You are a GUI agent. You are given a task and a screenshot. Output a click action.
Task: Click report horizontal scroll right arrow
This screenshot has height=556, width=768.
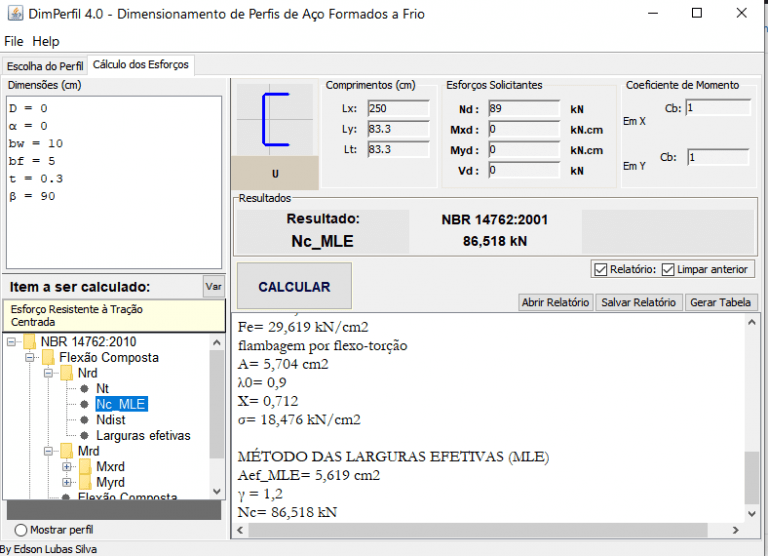[736, 530]
